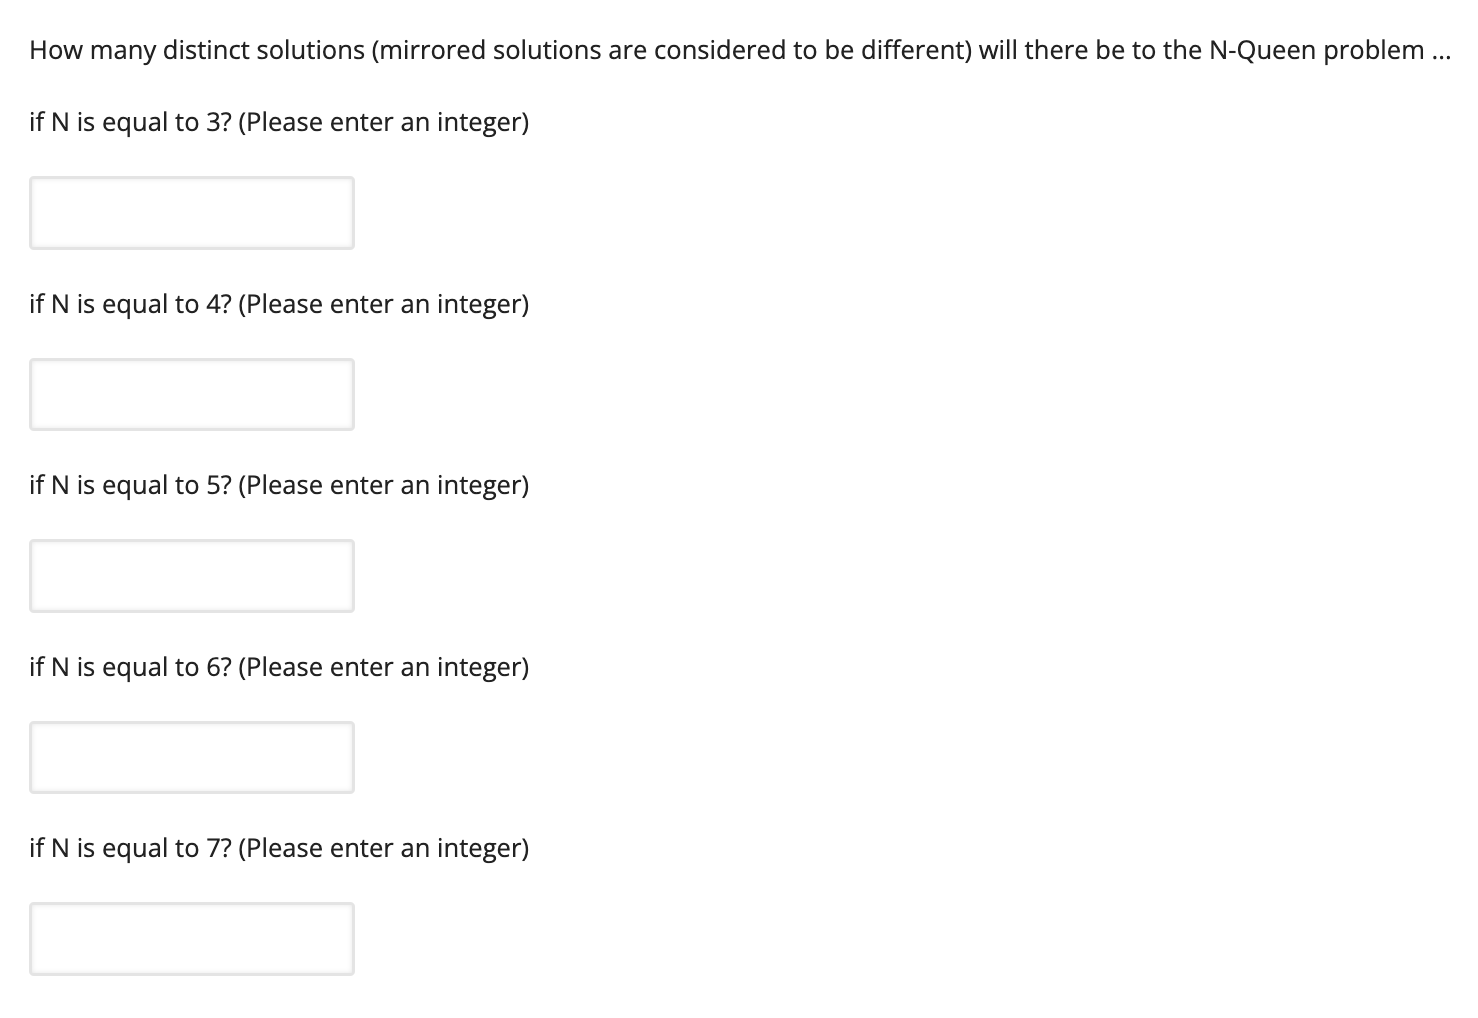
Task: Click the answer field for N equal to 4
Action: pos(192,394)
